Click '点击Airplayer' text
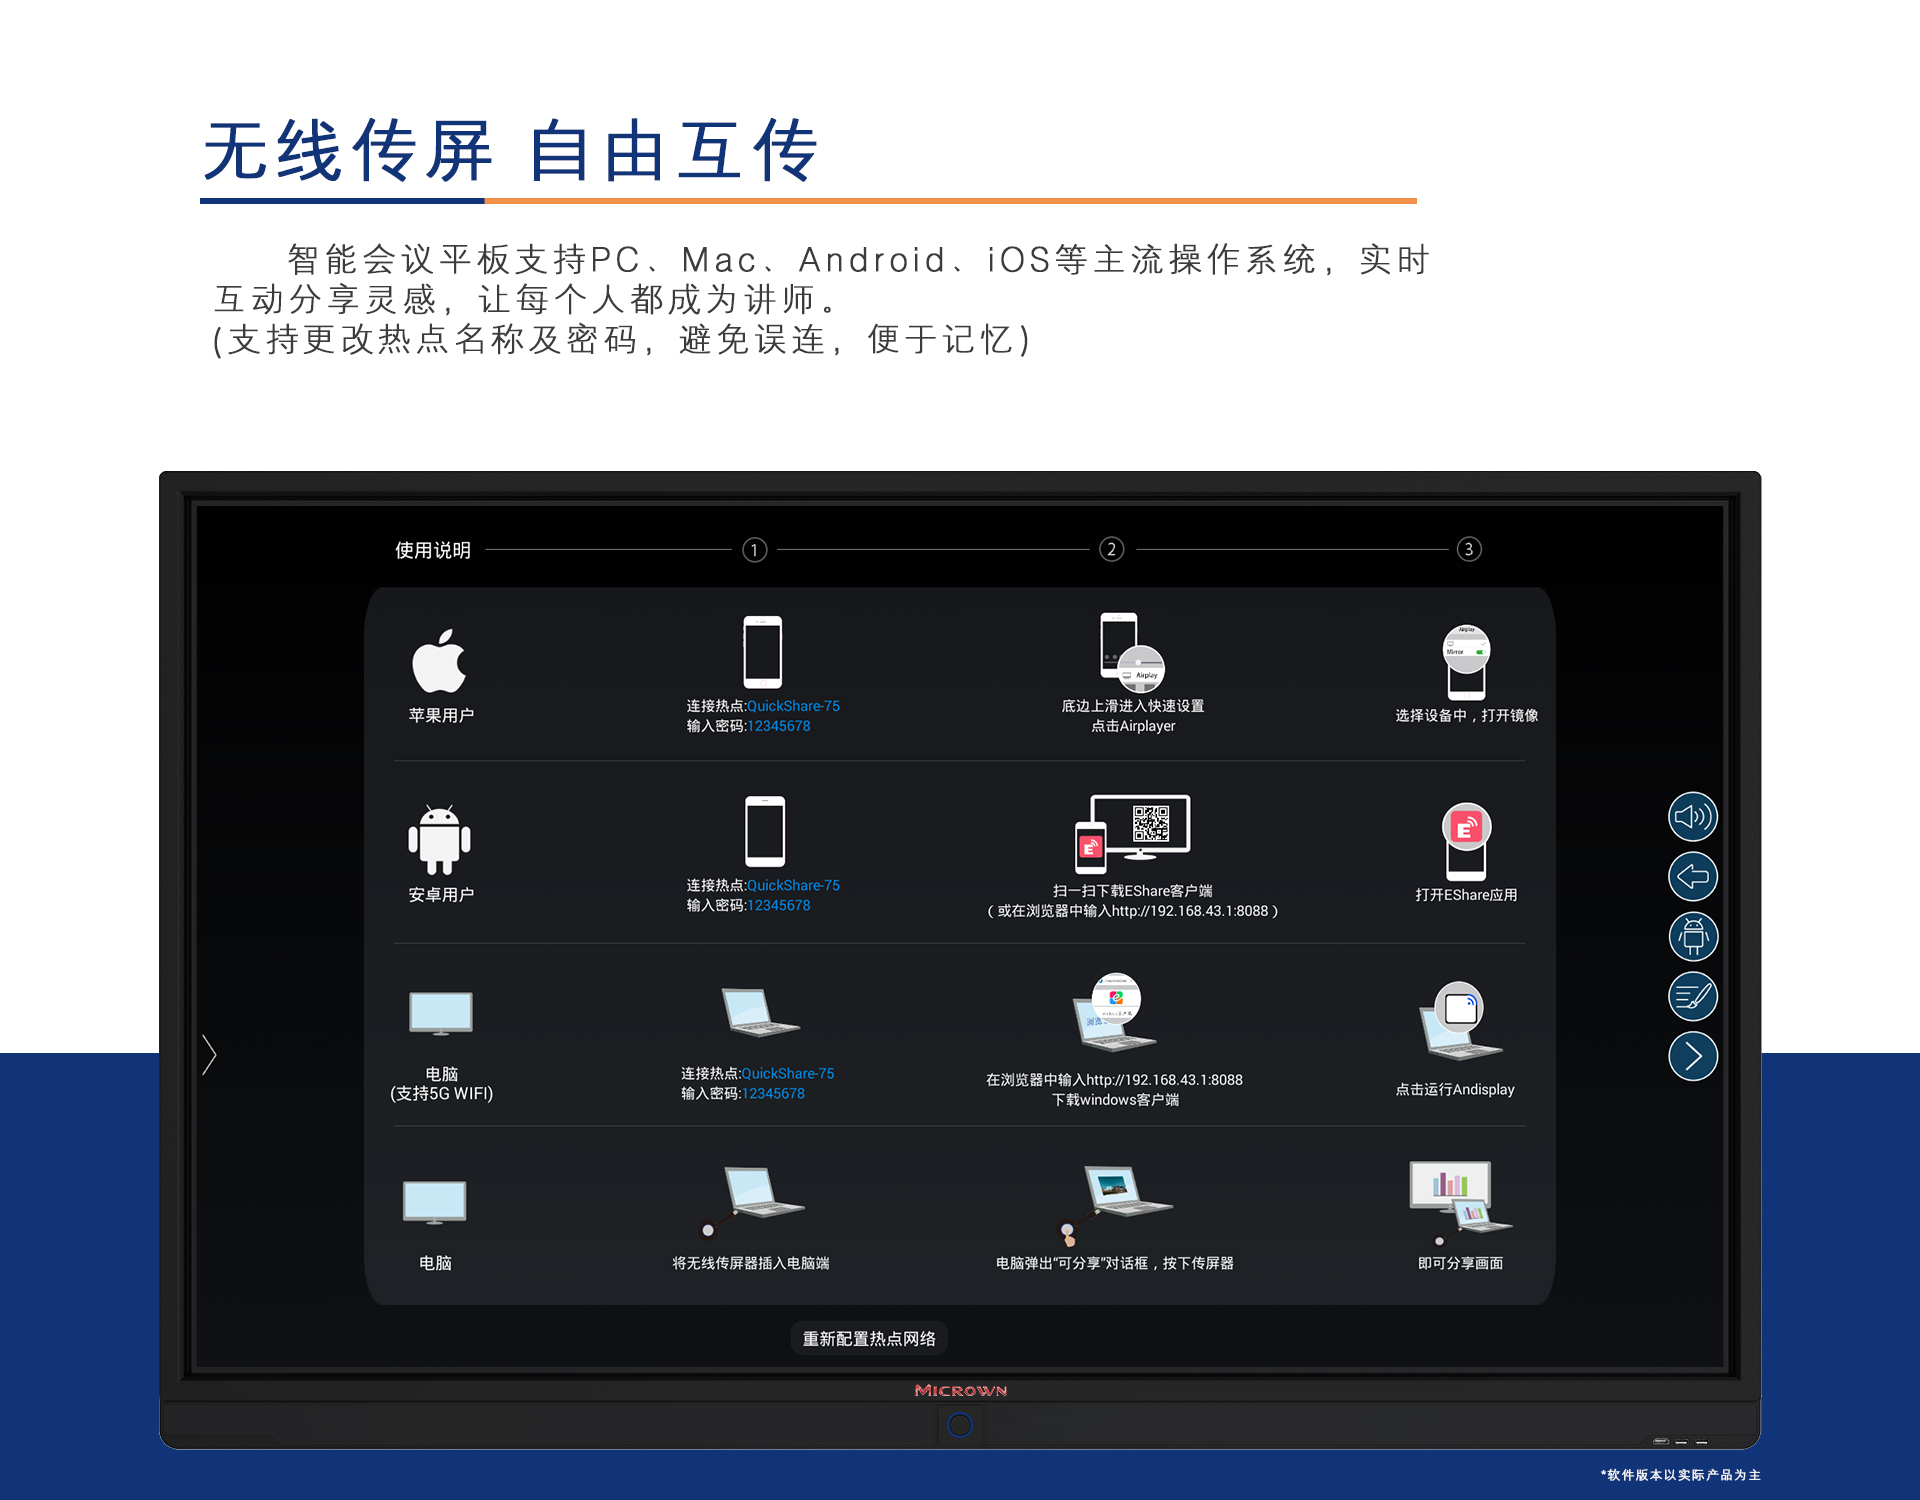Screen dimensions: 1920x1500 point(1132,726)
